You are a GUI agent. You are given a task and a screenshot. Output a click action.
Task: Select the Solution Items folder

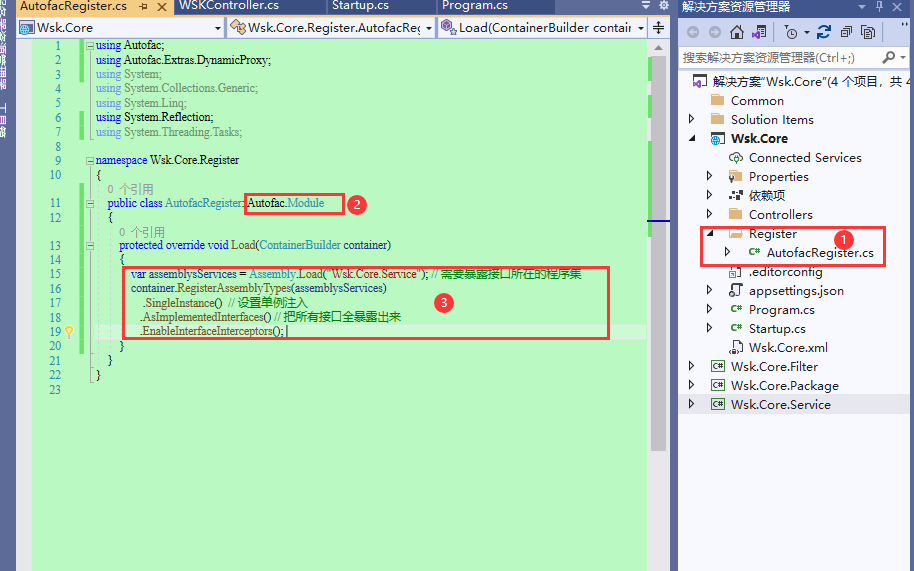772,119
